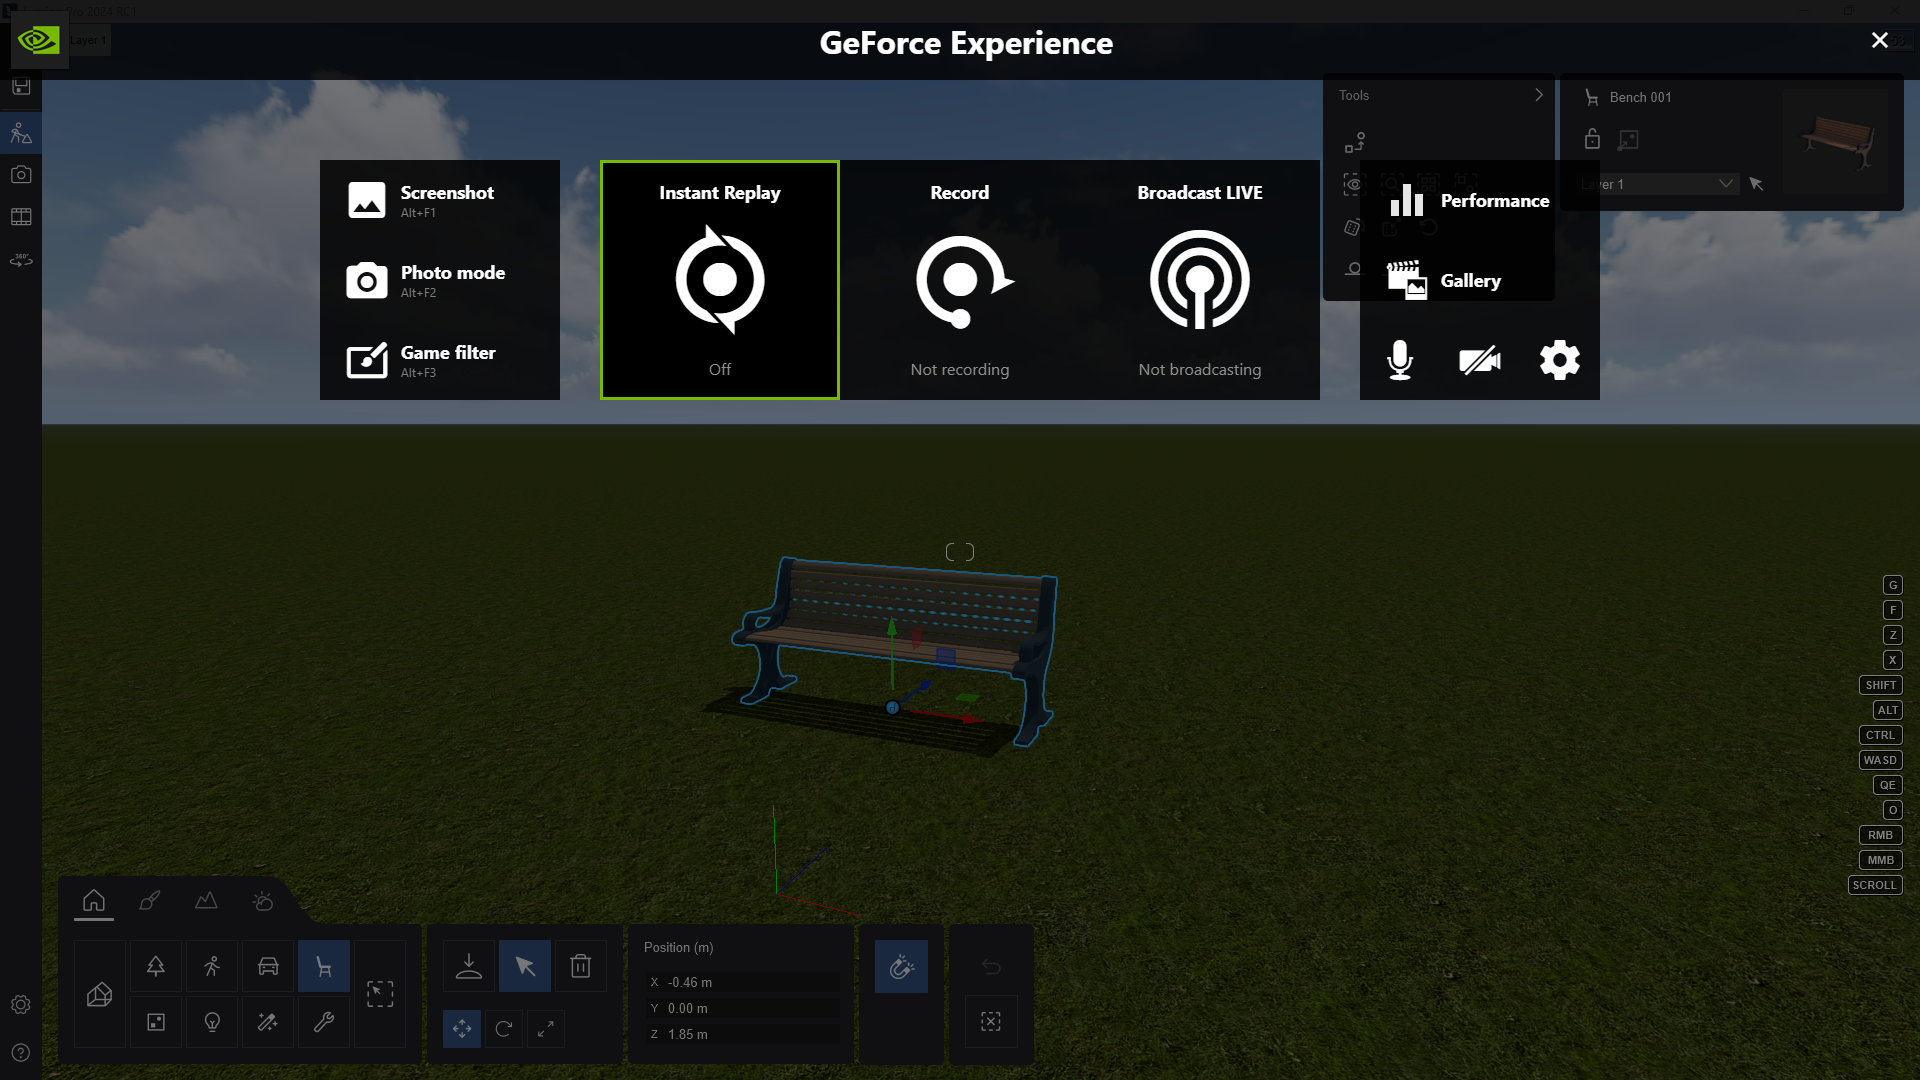This screenshot has height=1080, width=1920.
Task: Open GeForce overlay settings gear
Action: click(1559, 360)
